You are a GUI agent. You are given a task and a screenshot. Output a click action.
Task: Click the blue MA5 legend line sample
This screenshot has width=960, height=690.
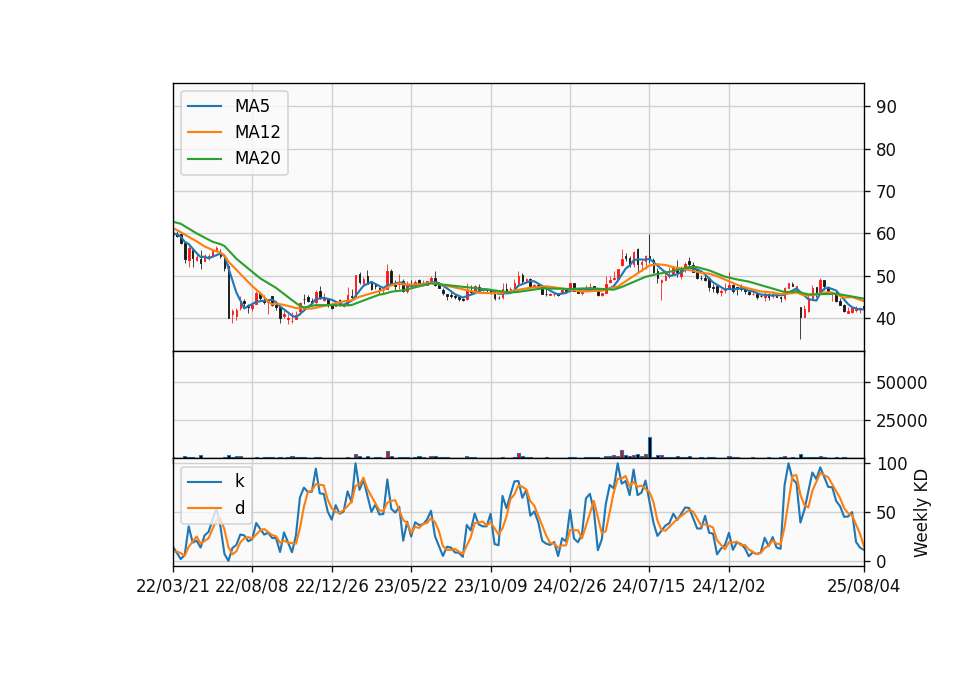tap(204, 106)
